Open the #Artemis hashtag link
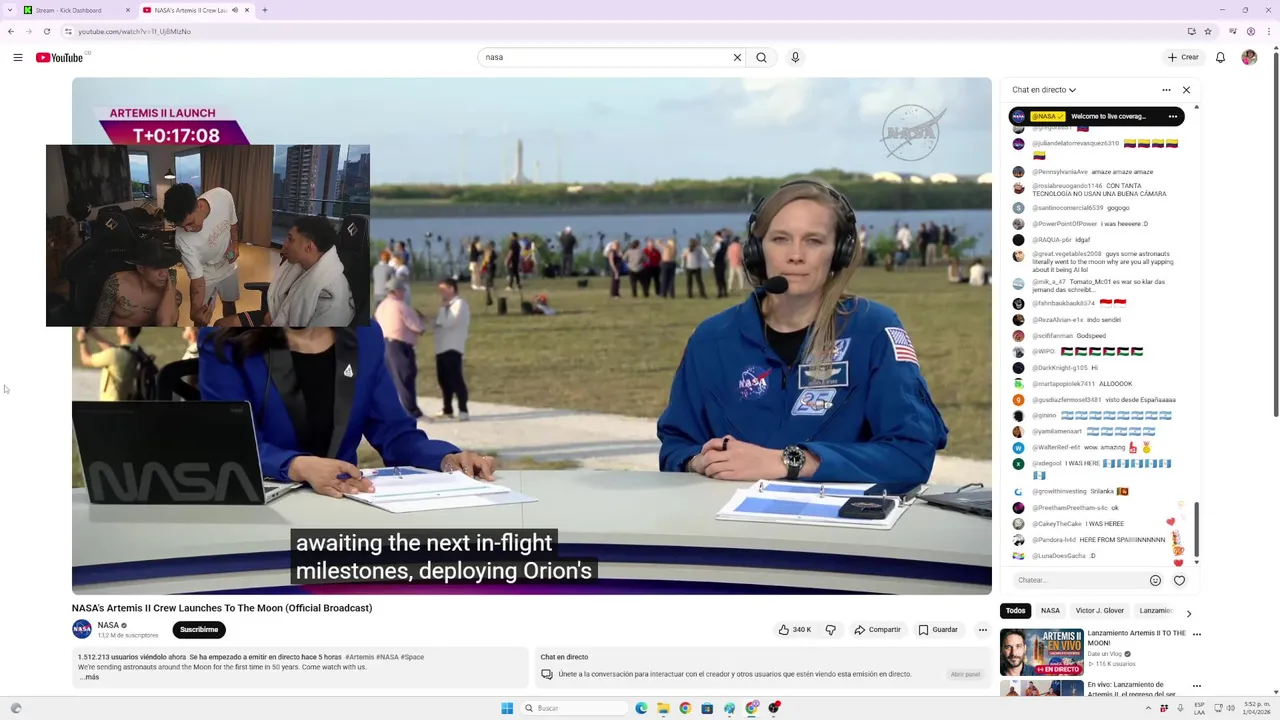1280x720 pixels. tap(359, 657)
